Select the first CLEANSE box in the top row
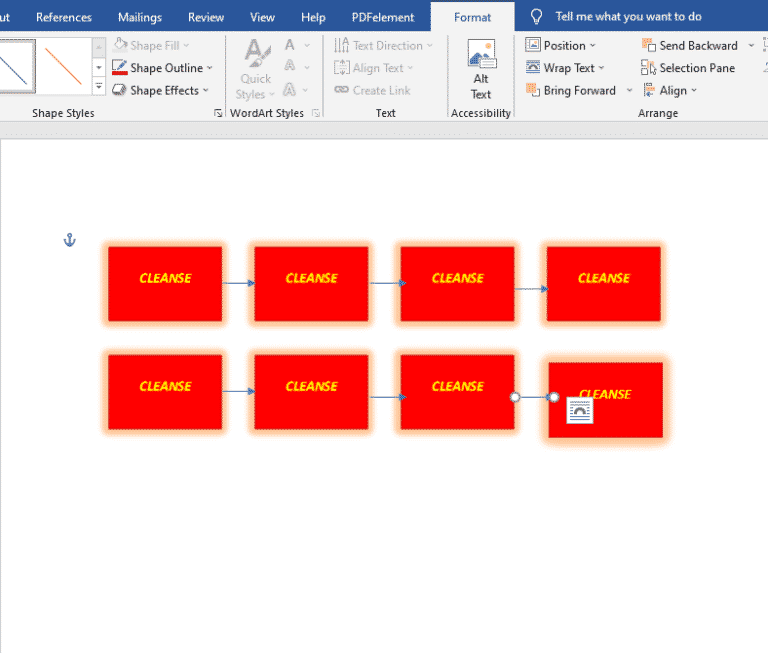This screenshot has width=768, height=653. tap(165, 284)
